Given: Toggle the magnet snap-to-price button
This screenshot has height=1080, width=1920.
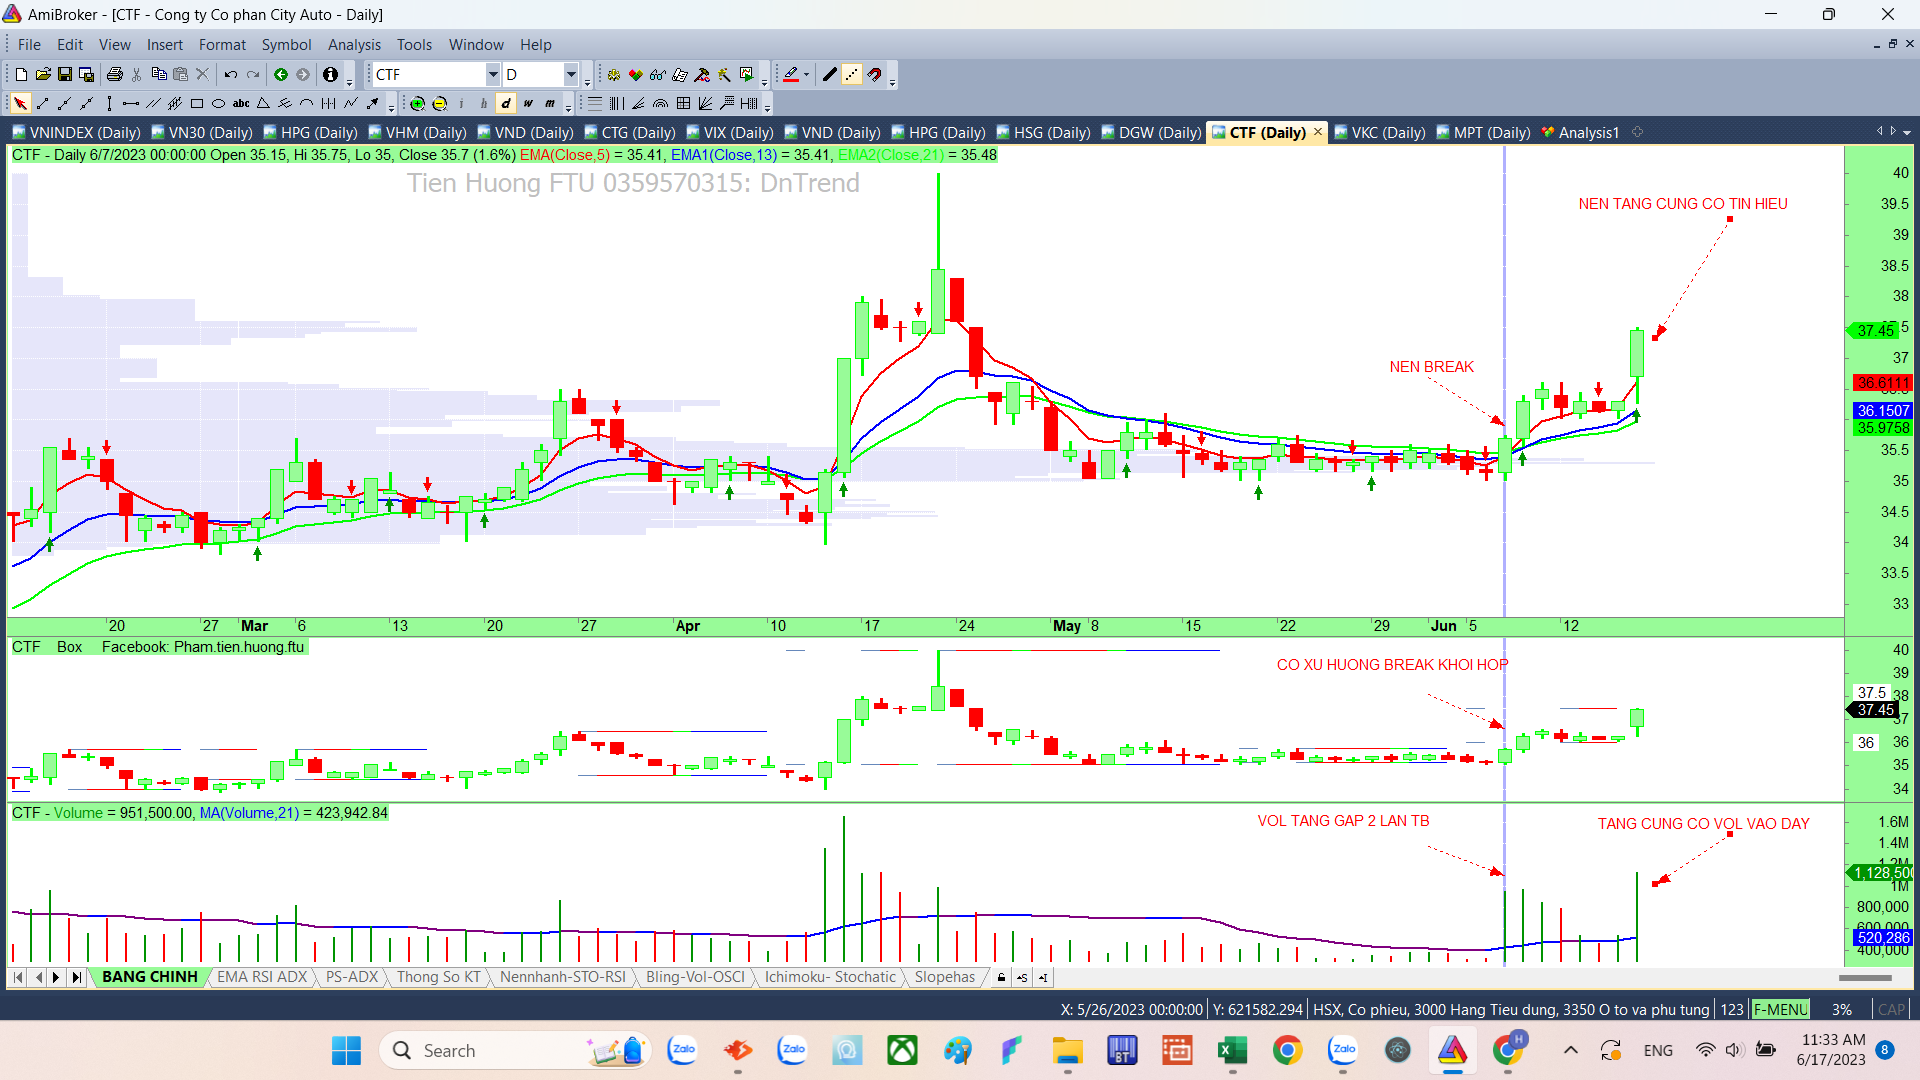Looking at the screenshot, I should (x=875, y=74).
